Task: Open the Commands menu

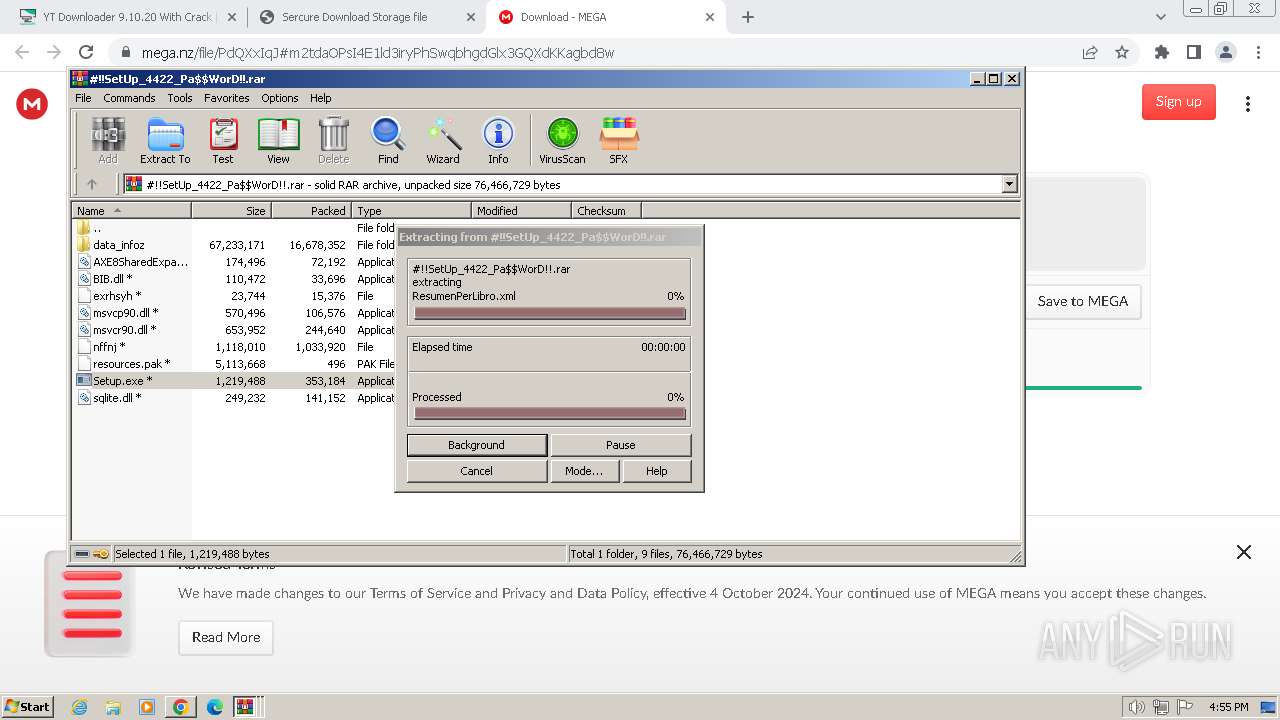Action: [129, 98]
